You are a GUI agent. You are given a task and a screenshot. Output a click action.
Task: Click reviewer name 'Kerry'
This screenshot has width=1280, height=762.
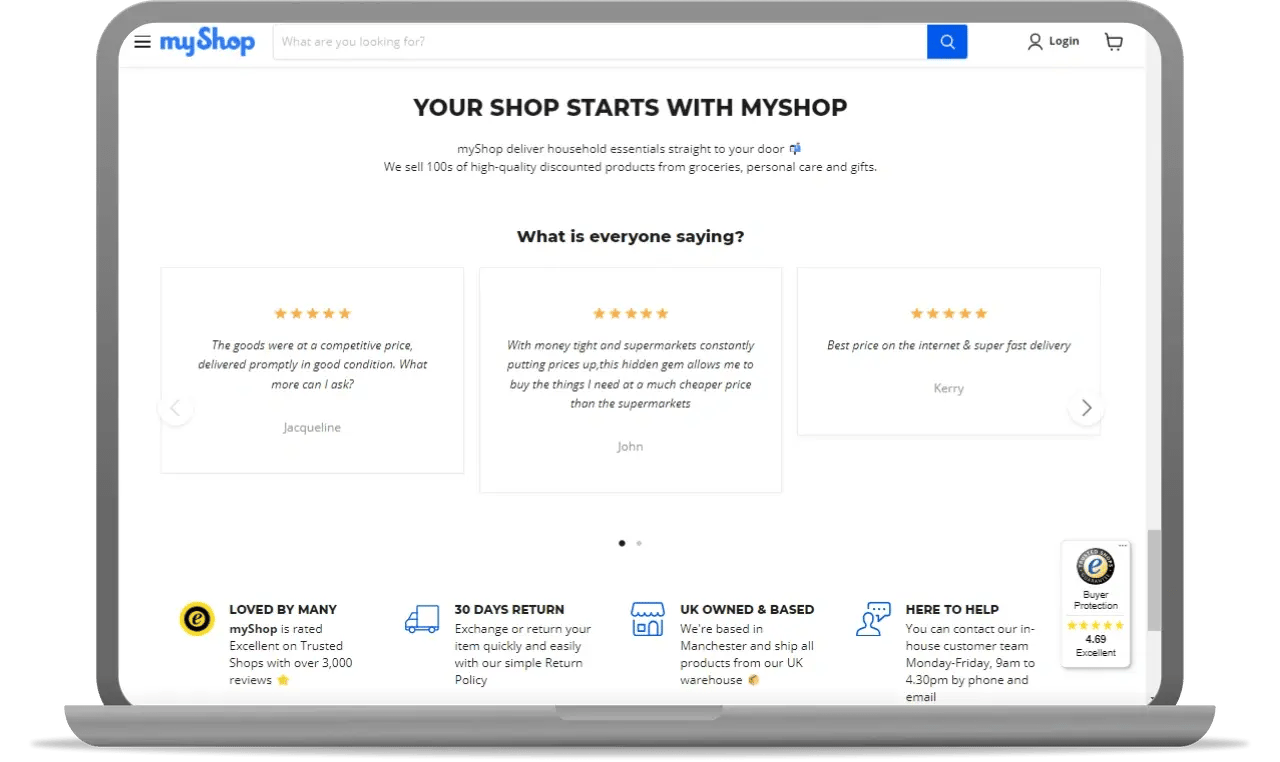point(949,389)
